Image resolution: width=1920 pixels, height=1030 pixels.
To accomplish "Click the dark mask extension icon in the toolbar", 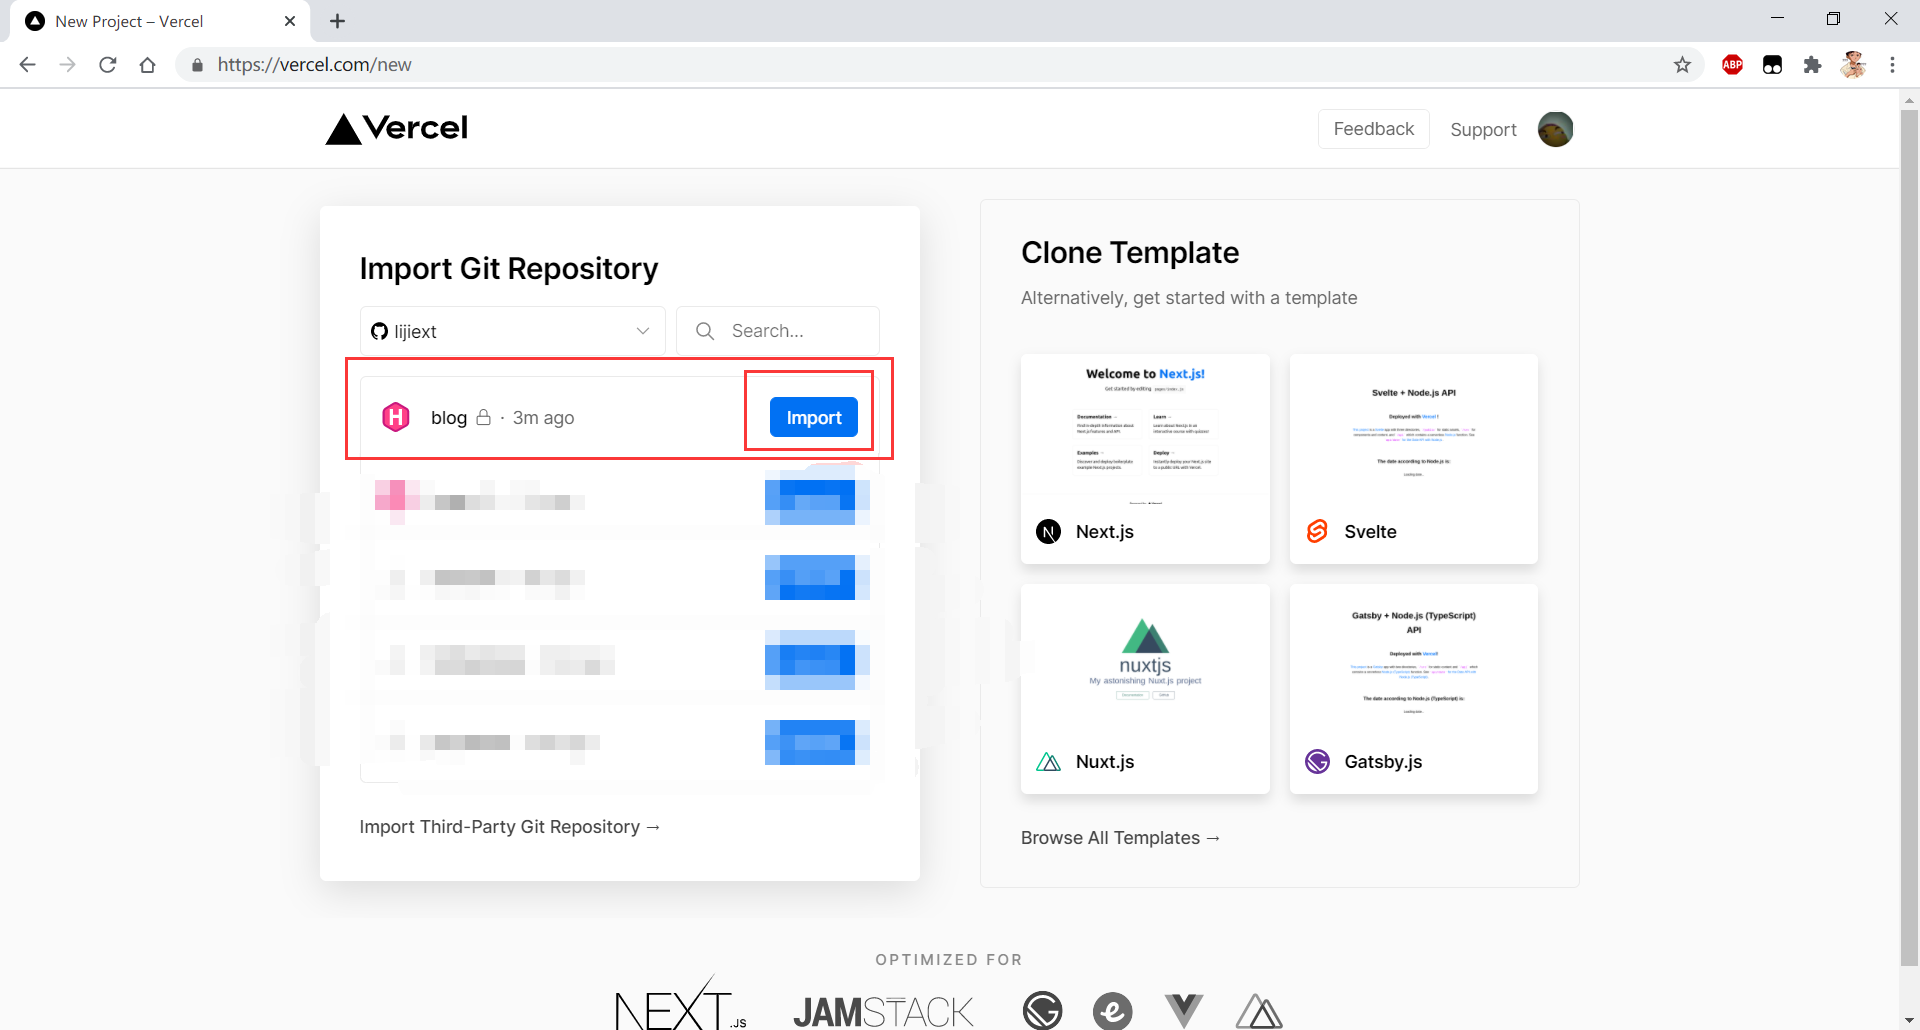I will point(1772,65).
